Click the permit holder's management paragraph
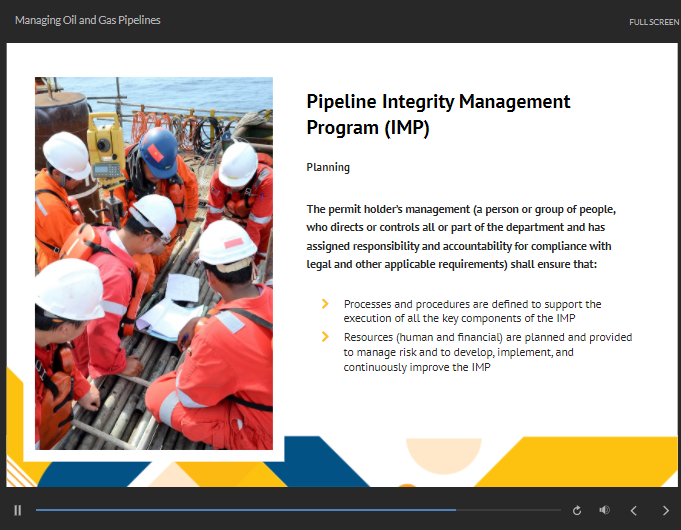This screenshot has width=681, height=530. click(461, 237)
